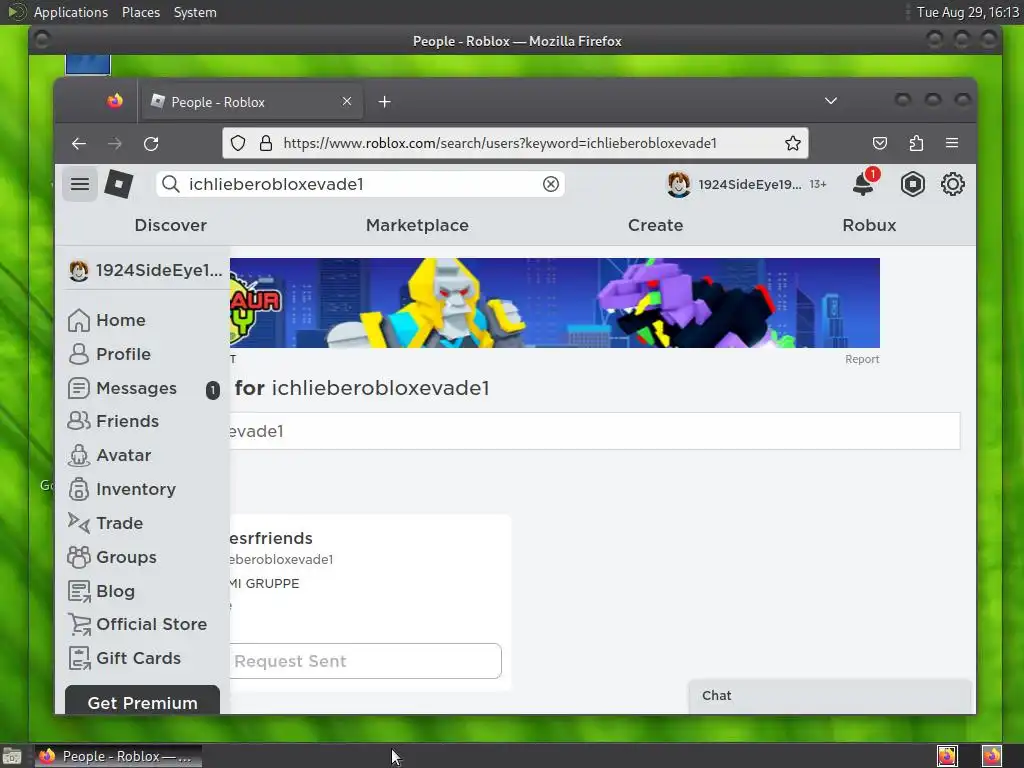Viewport: 1024px width, 768px height.
Task: Click the show desktop icon in taskbar
Action: click(12, 756)
